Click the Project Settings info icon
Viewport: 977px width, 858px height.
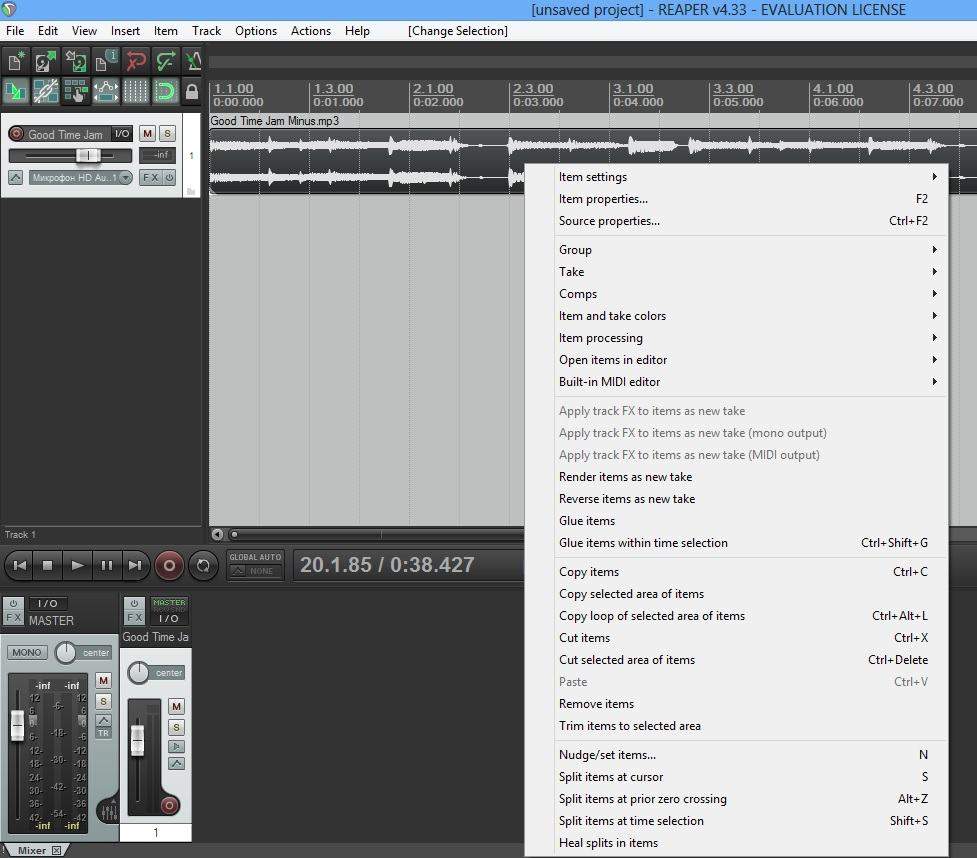click(105, 62)
